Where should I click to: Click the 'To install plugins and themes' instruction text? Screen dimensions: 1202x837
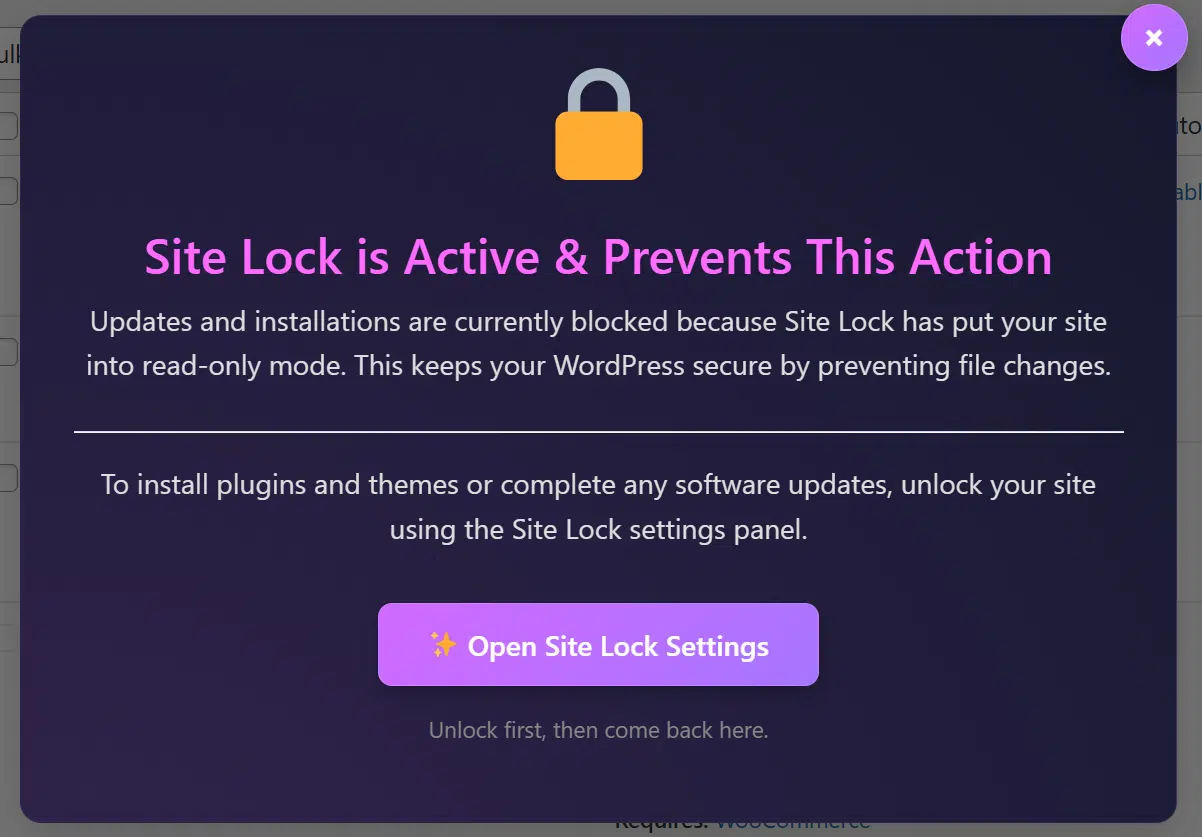(598, 508)
